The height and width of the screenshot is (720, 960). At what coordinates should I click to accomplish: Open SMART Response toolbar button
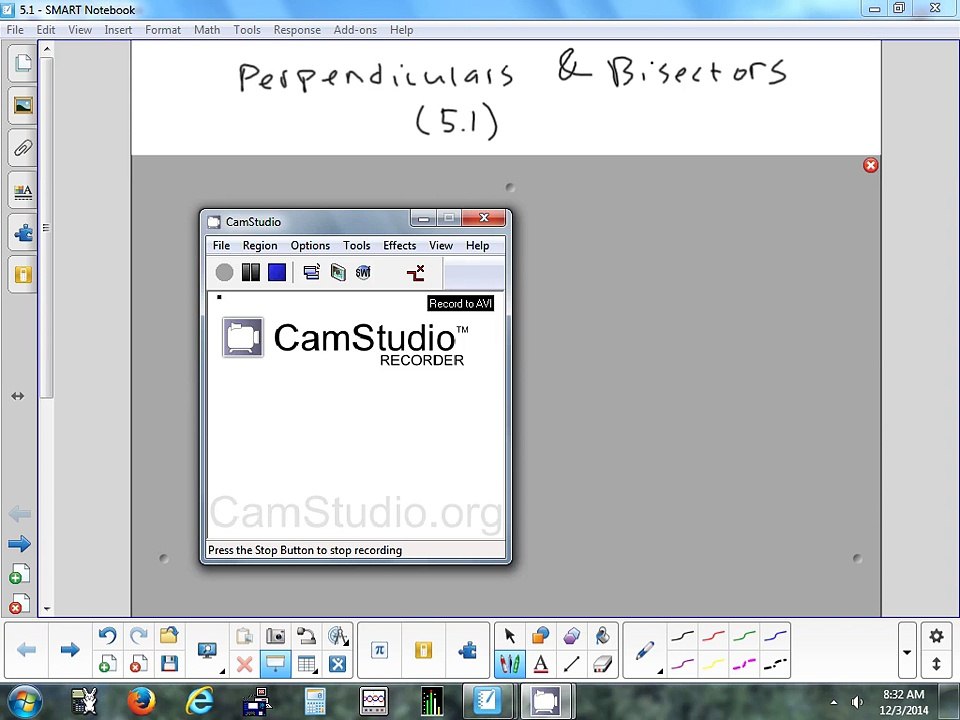click(424, 650)
